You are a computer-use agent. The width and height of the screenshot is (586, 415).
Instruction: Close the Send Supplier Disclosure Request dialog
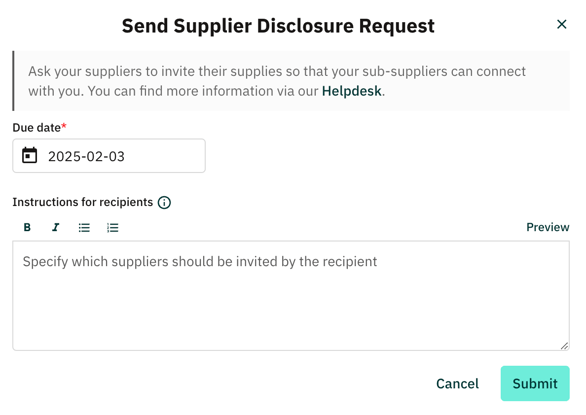561,24
